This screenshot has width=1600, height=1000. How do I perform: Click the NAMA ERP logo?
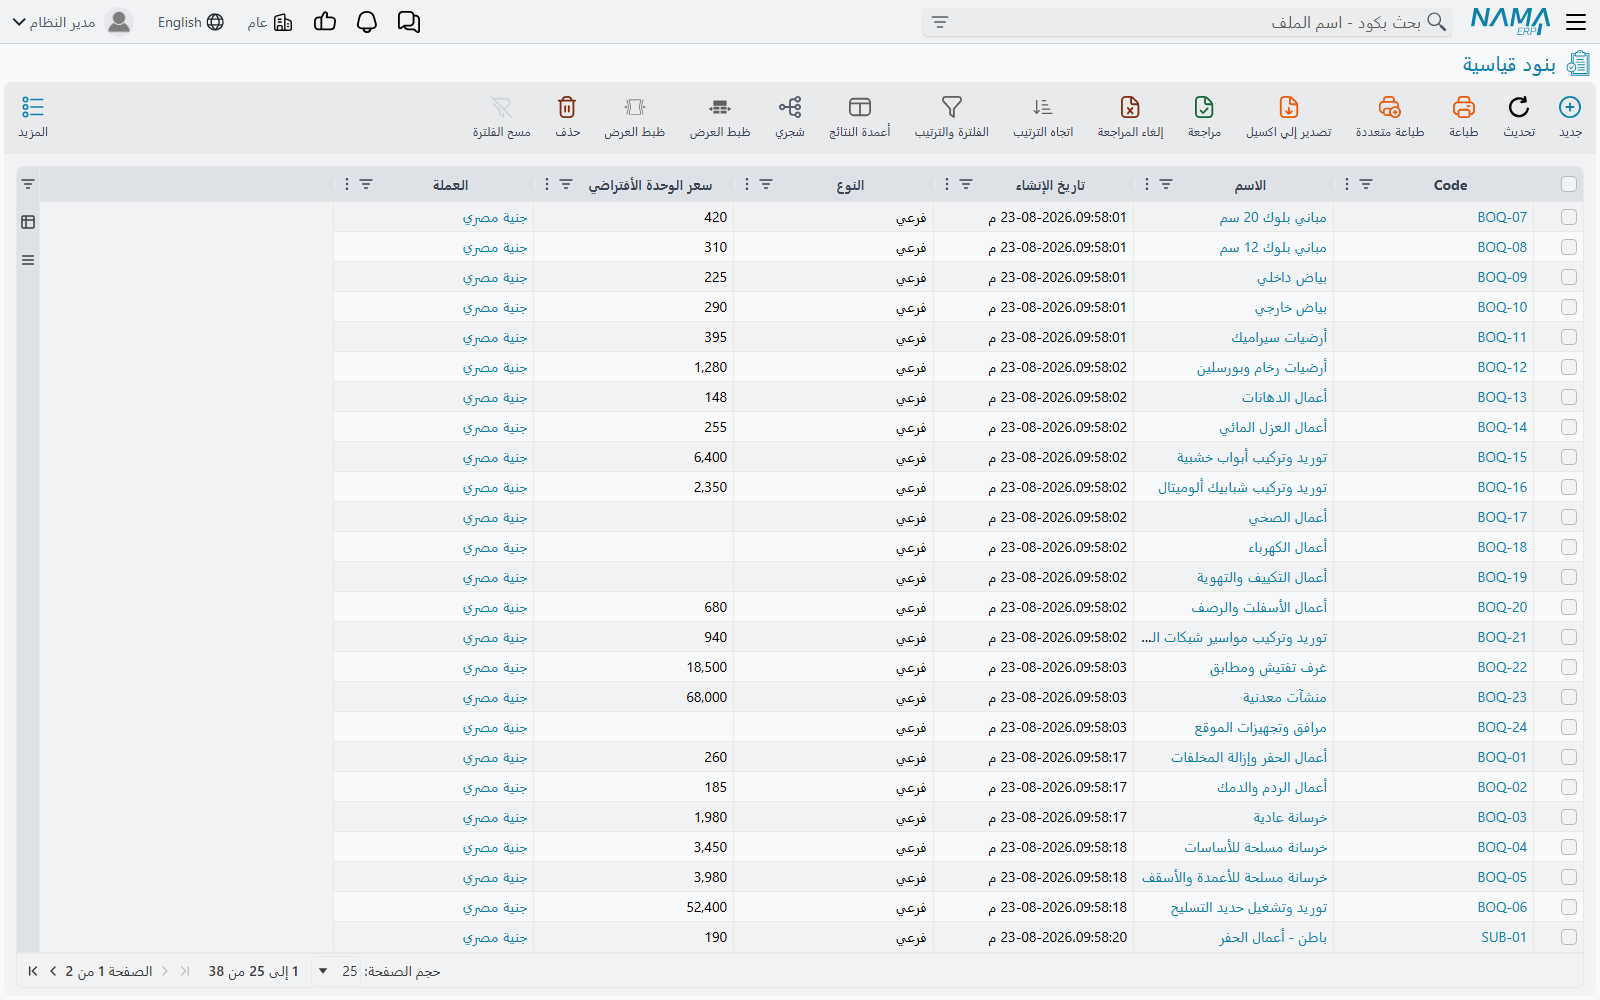click(x=1510, y=22)
